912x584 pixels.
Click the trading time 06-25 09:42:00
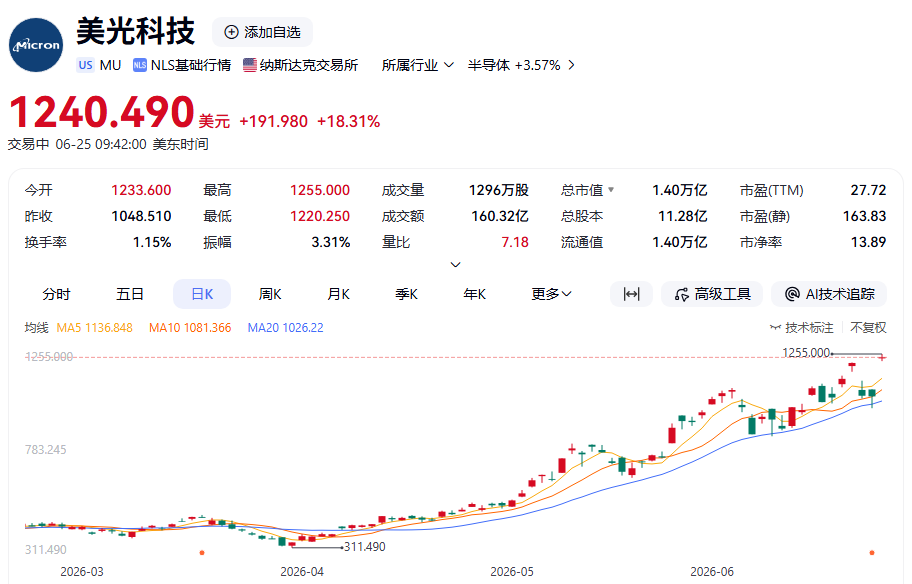pyautogui.click(x=101, y=144)
